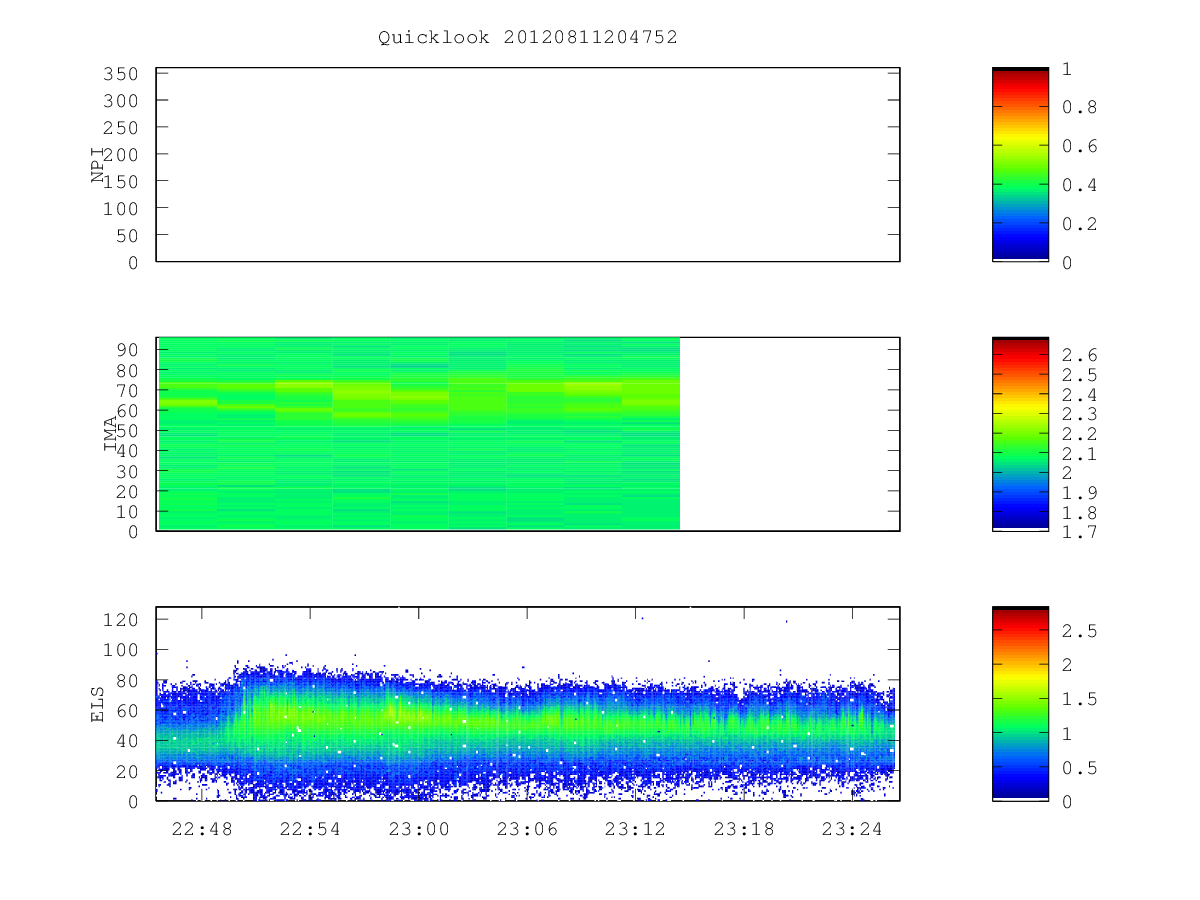Click the 70 tick on IMA axis
Image resolution: width=1200 pixels, height=900 pixels.
click(x=128, y=390)
